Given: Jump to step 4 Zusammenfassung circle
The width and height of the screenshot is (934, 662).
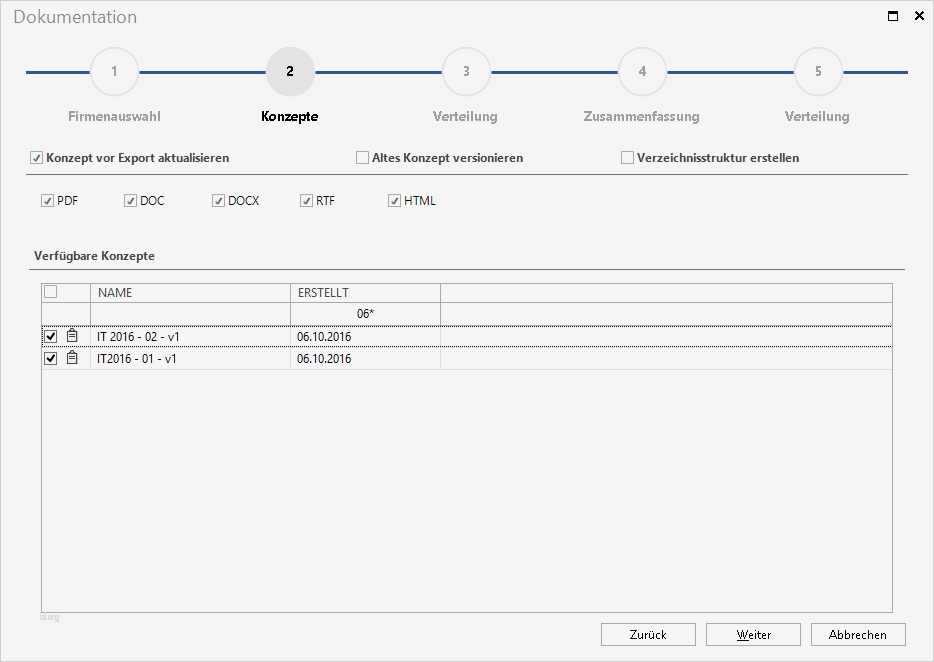Looking at the screenshot, I should click(642, 72).
